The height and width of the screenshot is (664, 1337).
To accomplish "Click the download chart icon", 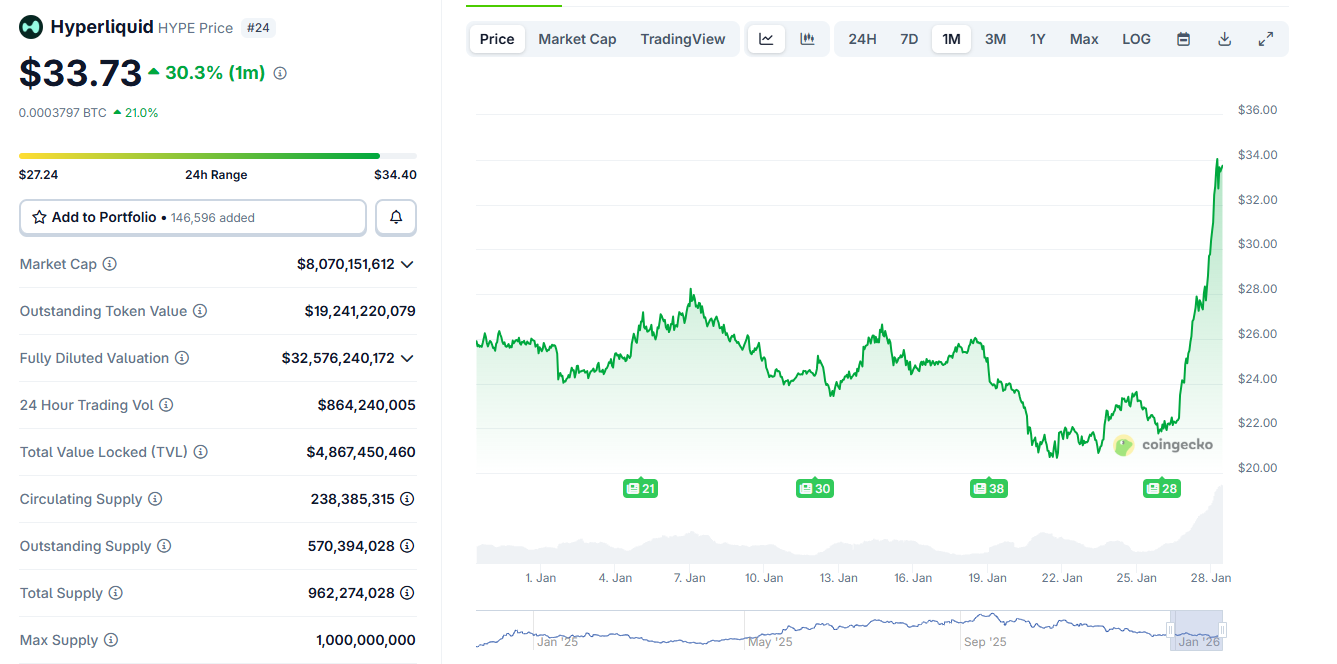I will (1224, 38).
